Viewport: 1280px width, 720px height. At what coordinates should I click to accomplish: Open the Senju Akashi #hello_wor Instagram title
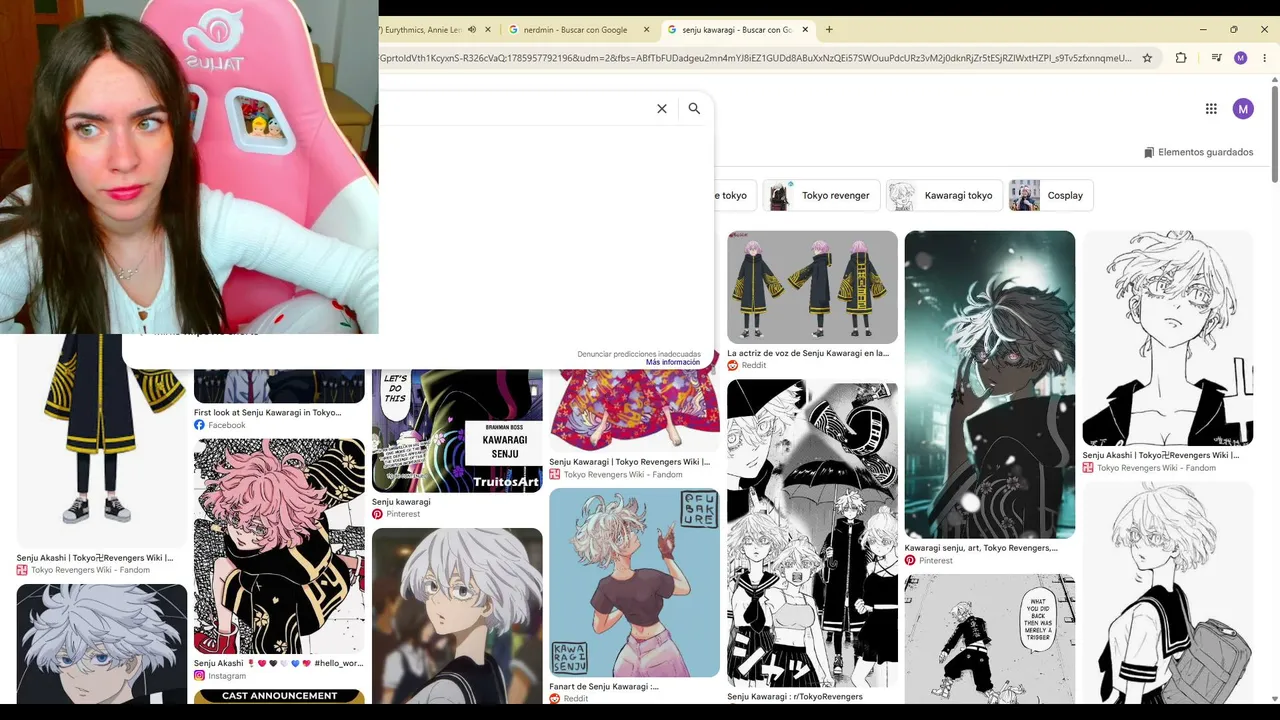click(x=279, y=663)
